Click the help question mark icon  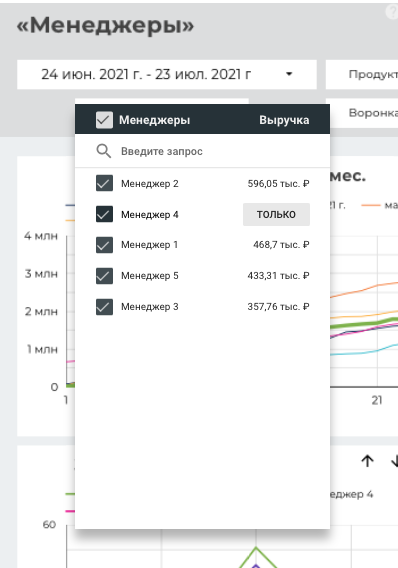click(393, 12)
